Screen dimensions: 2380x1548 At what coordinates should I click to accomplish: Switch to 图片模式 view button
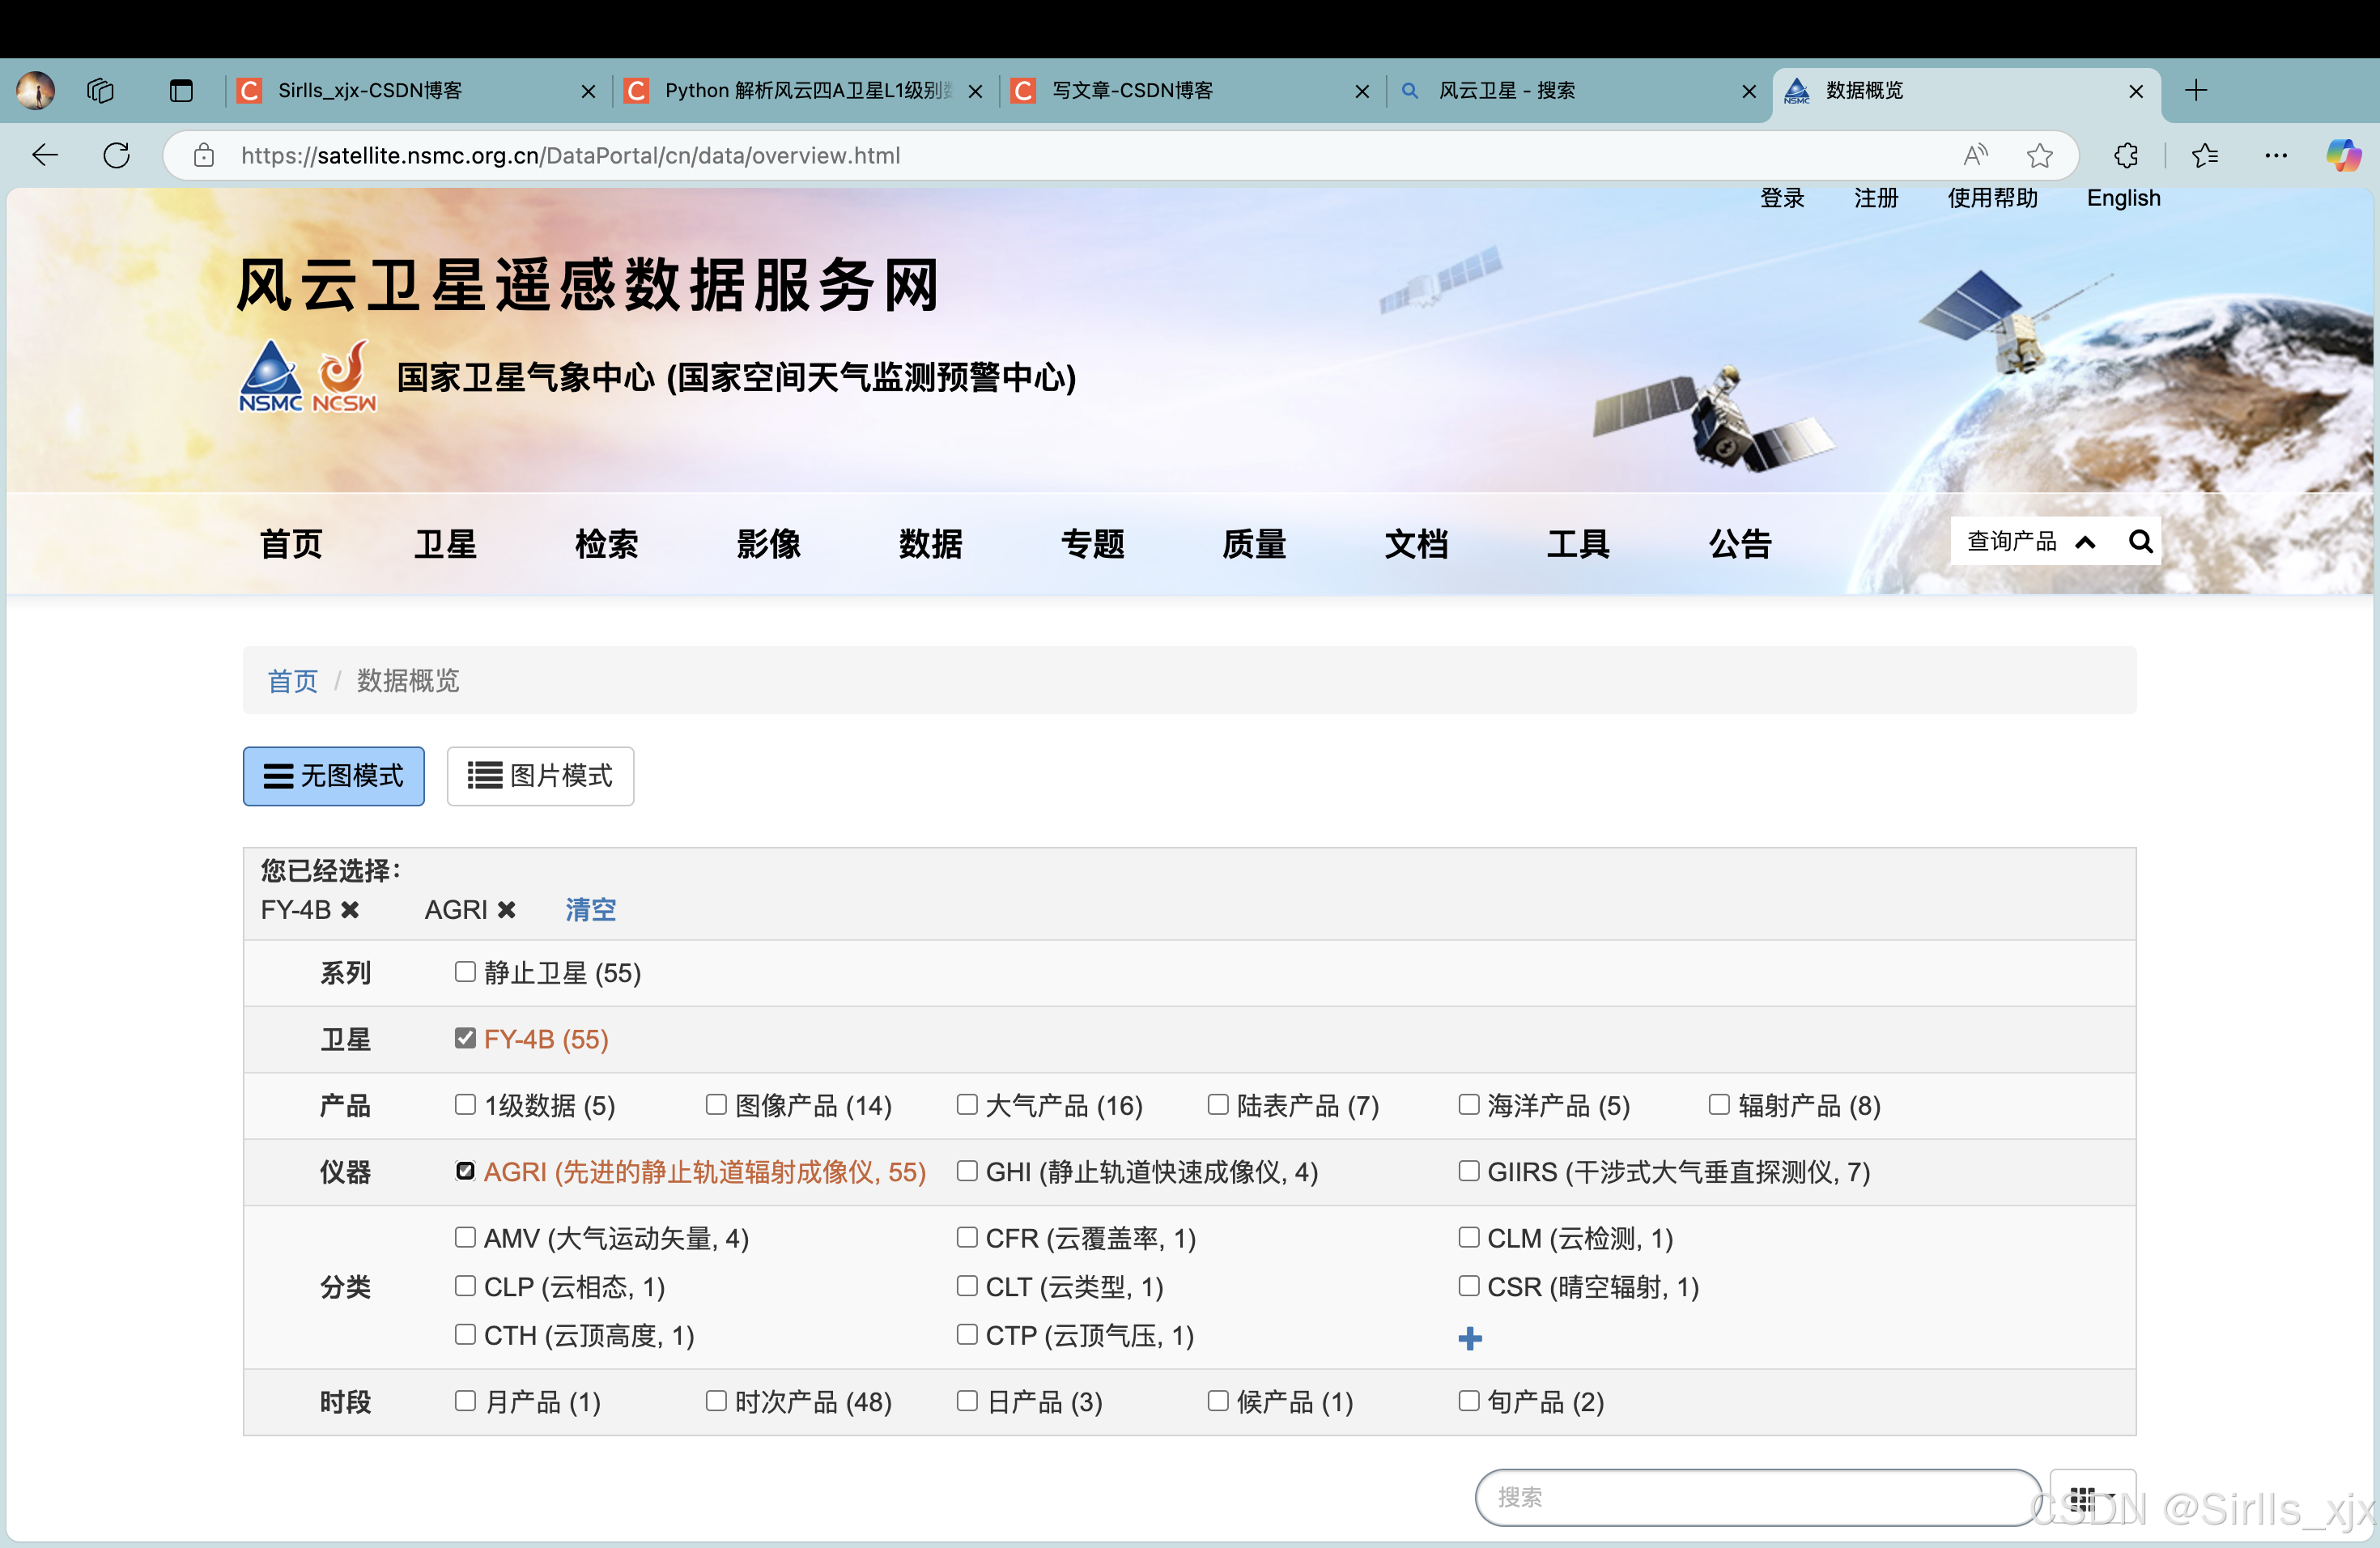(x=540, y=776)
